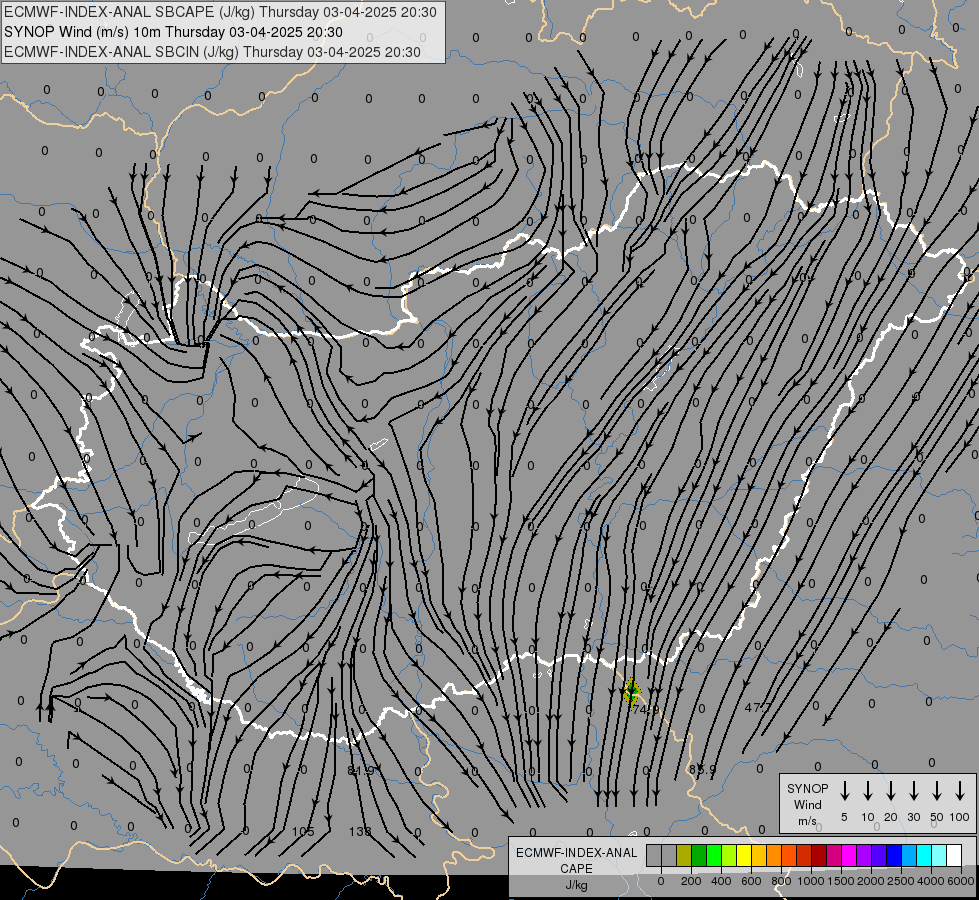The height and width of the screenshot is (900, 979).
Task: Select the magenta-pink swatch left of the 1500 tick
Action: pos(834,855)
